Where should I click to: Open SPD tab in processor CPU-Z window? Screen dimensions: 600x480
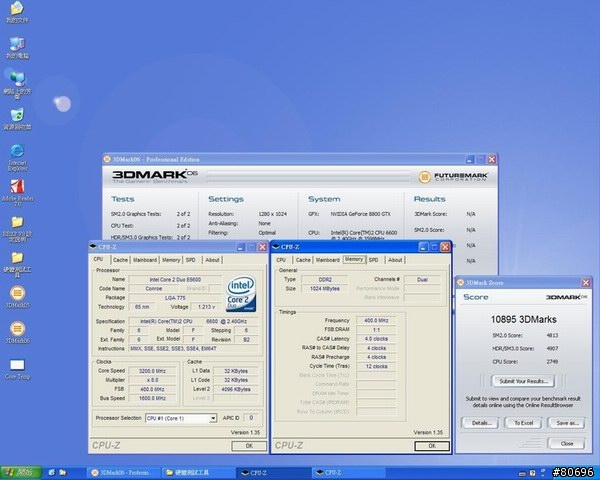(191, 260)
